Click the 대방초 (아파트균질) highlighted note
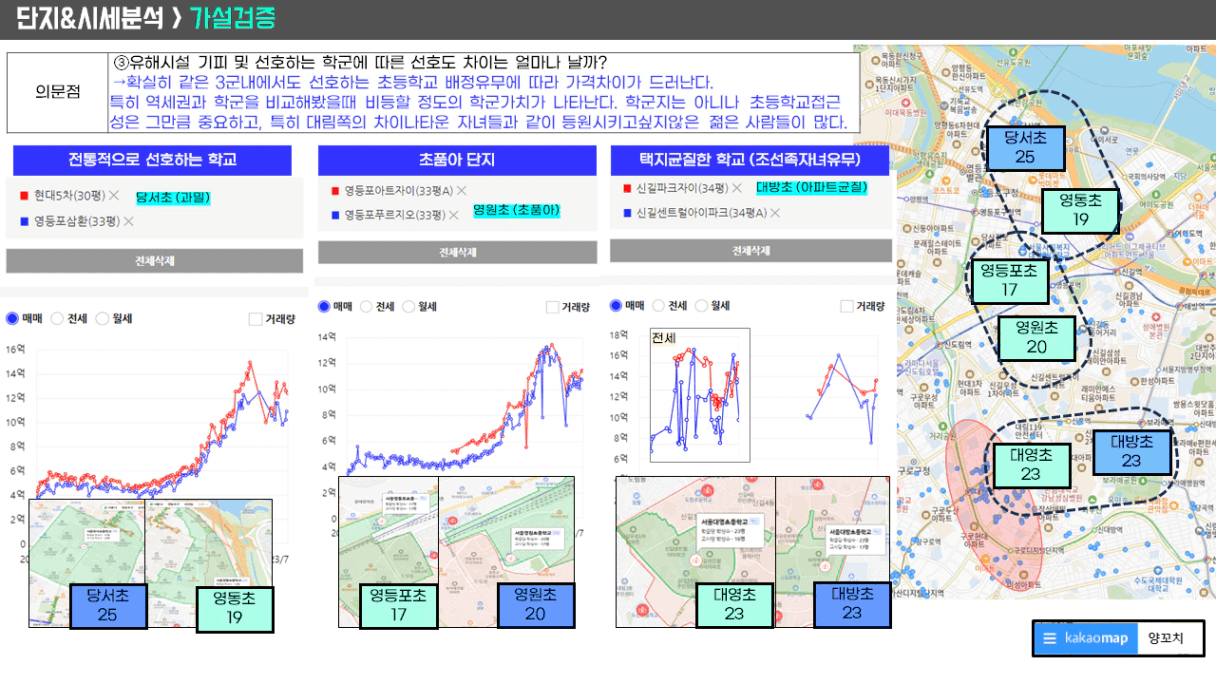The height and width of the screenshot is (684, 1216). [811, 187]
